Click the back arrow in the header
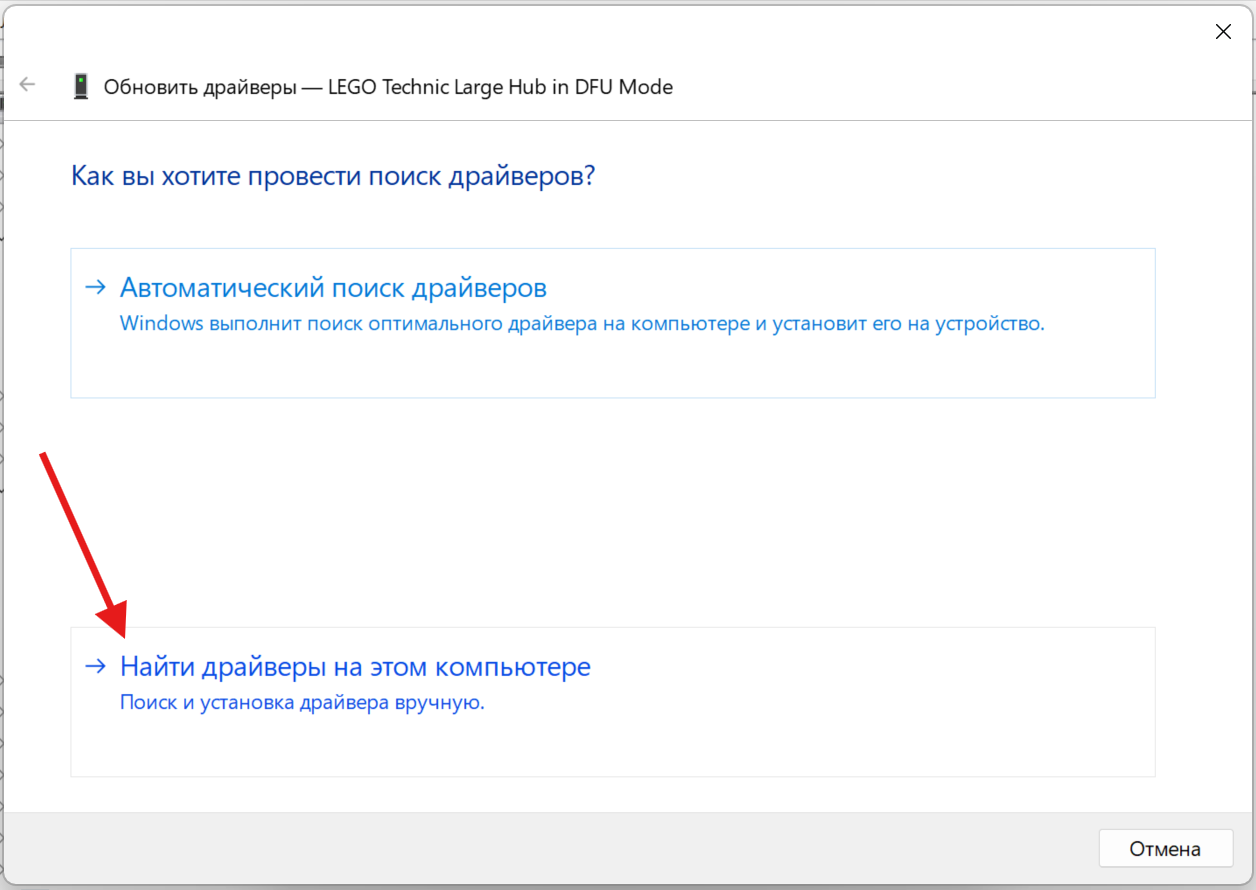 click(x=27, y=85)
